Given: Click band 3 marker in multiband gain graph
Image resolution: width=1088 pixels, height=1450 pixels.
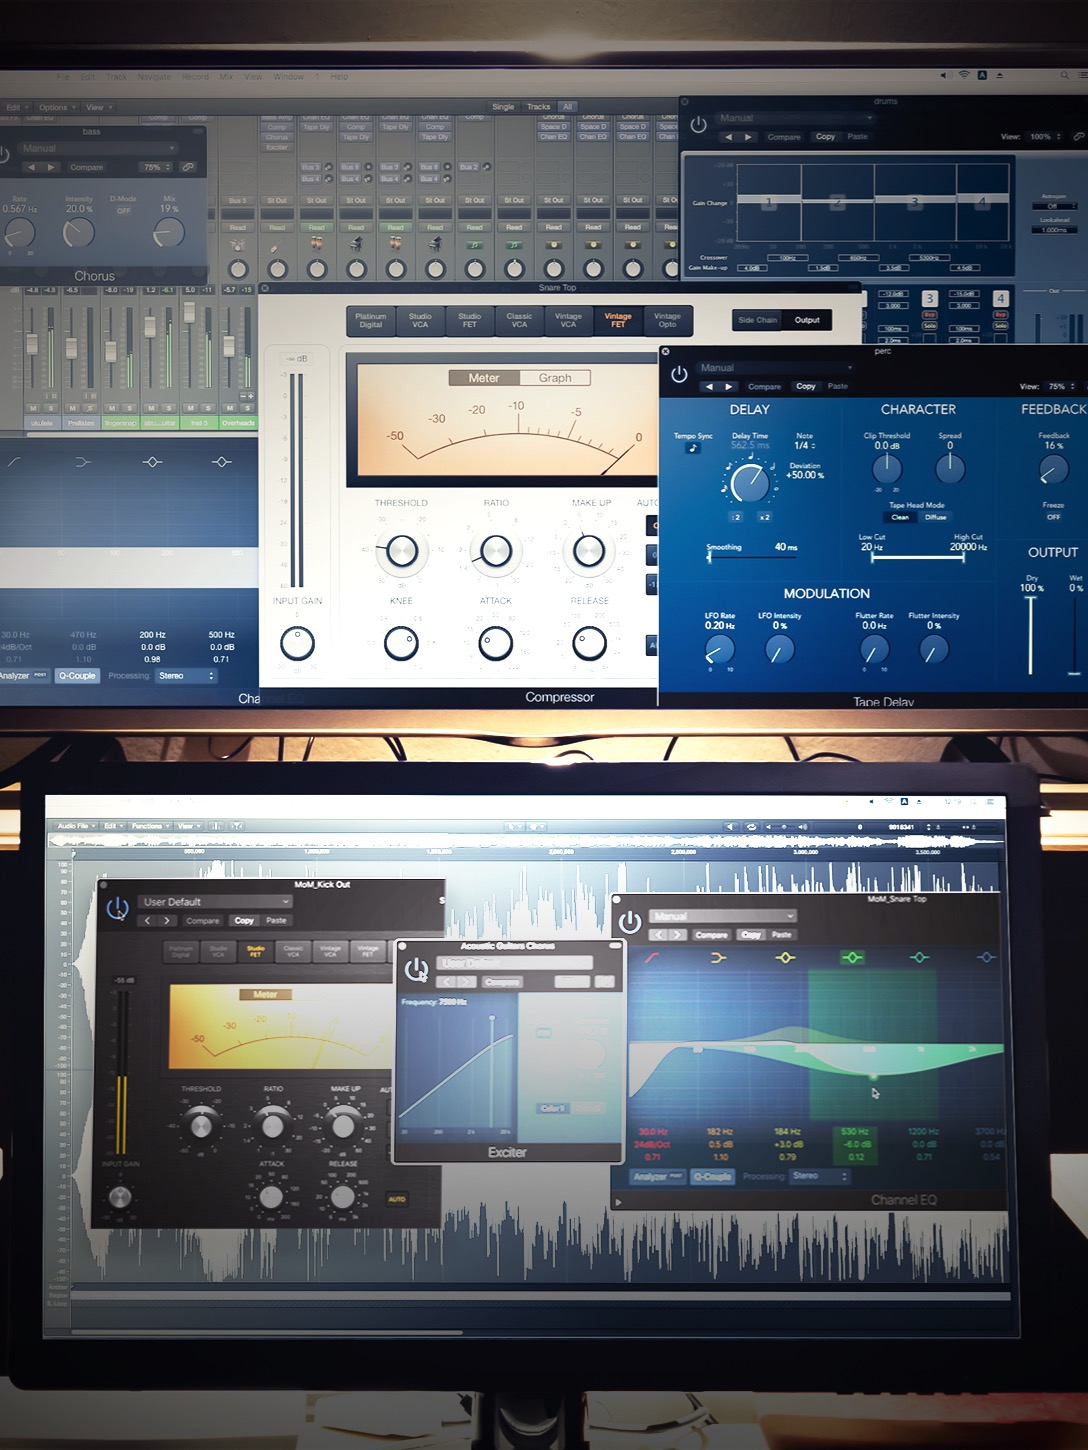Looking at the screenshot, I should 914,202.
